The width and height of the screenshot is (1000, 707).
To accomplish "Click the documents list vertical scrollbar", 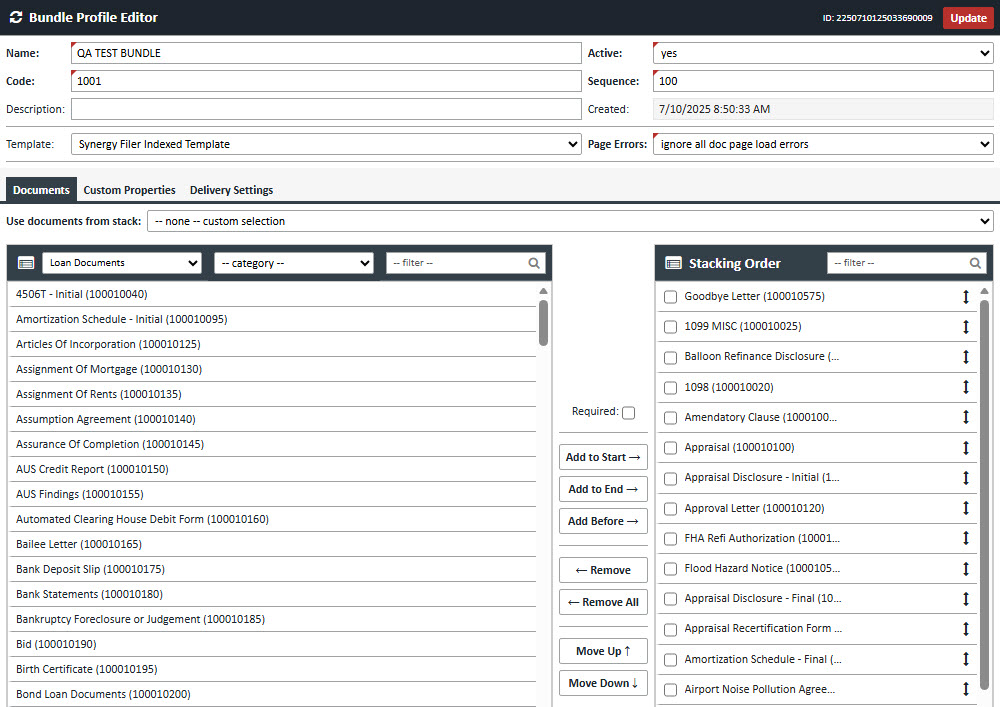I will (x=543, y=323).
